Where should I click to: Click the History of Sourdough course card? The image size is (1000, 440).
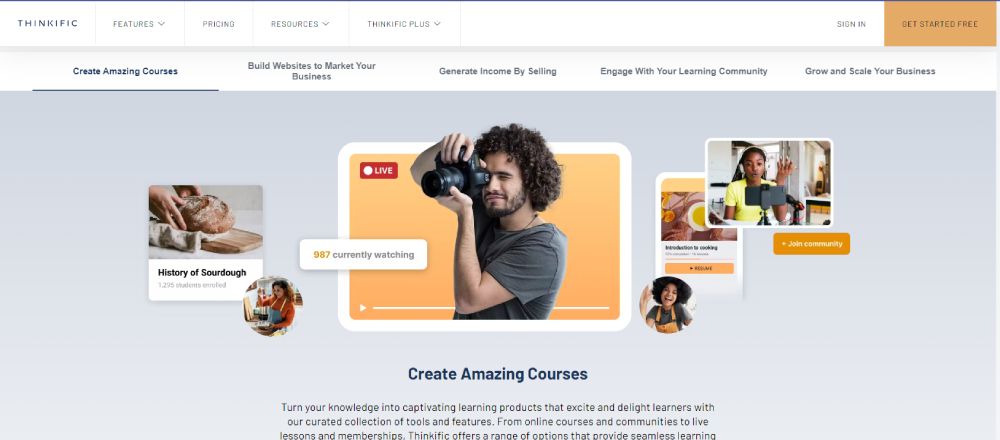click(x=205, y=243)
